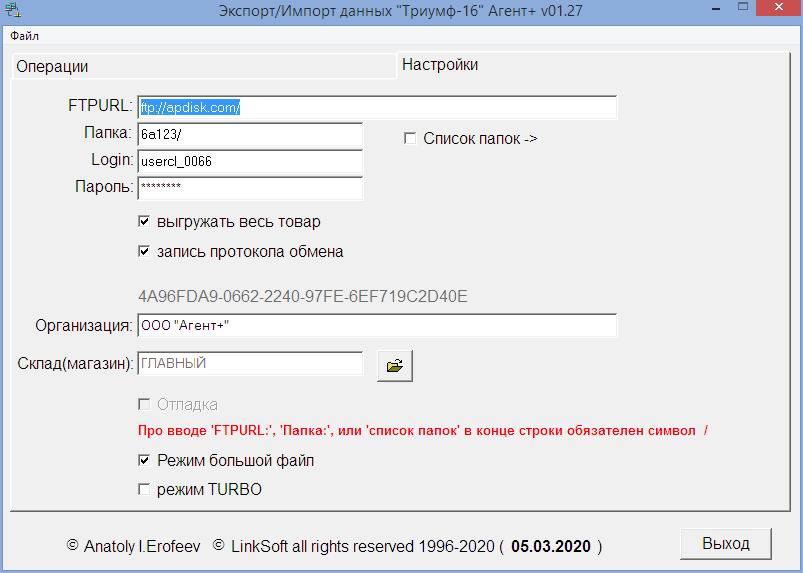The height and width of the screenshot is (573, 803).
Task: Close the window with red X
Action: (x=779, y=8)
